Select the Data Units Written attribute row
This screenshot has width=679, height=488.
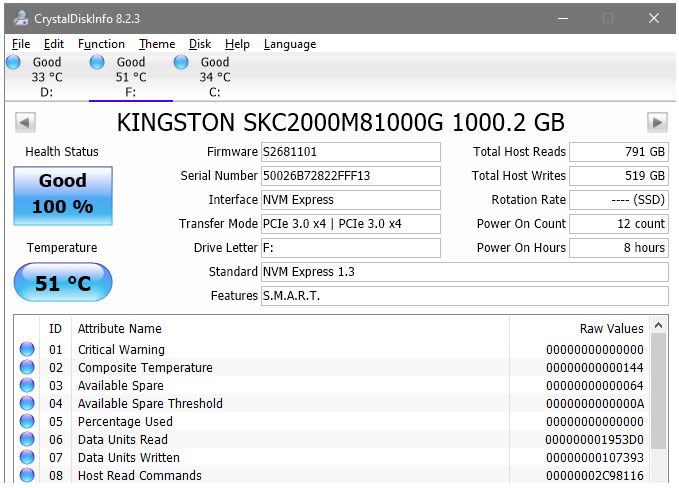[332, 458]
